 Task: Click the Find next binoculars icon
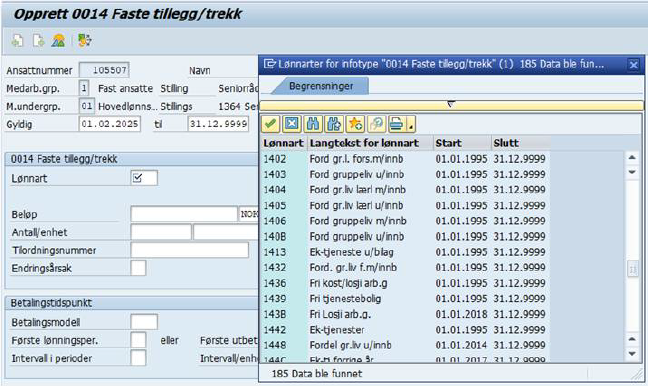click(334, 124)
